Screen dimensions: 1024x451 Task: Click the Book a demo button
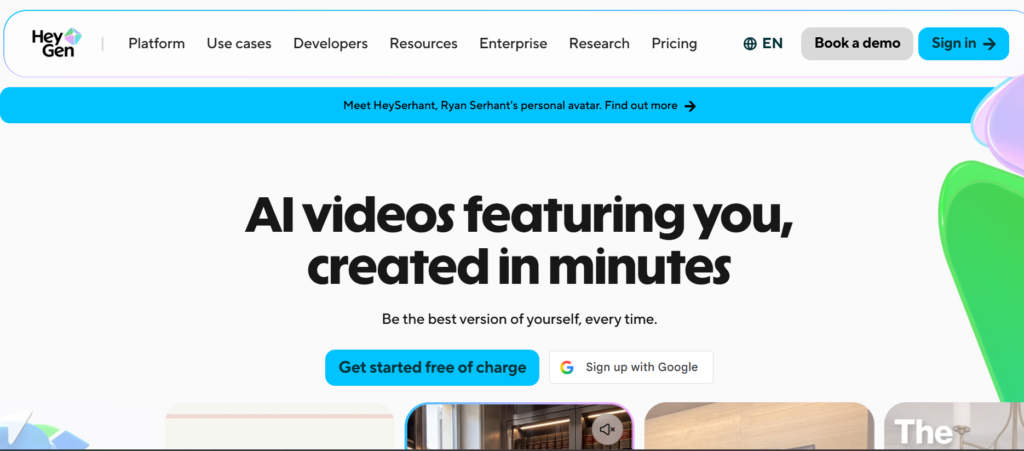pos(857,44)
